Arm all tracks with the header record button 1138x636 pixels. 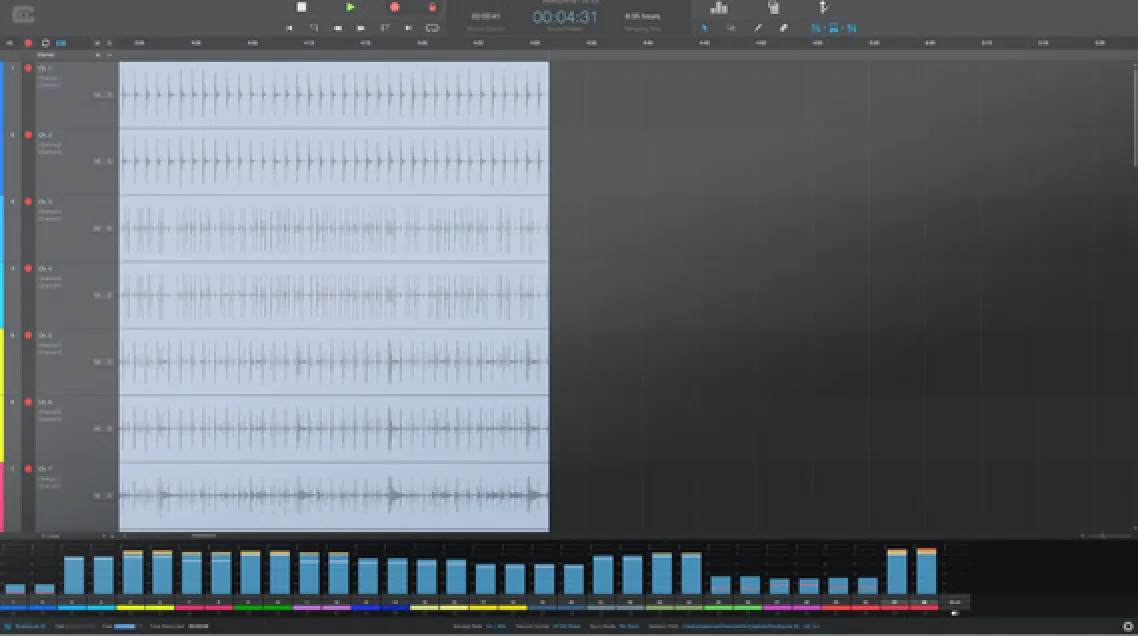(x=28, y=43)
